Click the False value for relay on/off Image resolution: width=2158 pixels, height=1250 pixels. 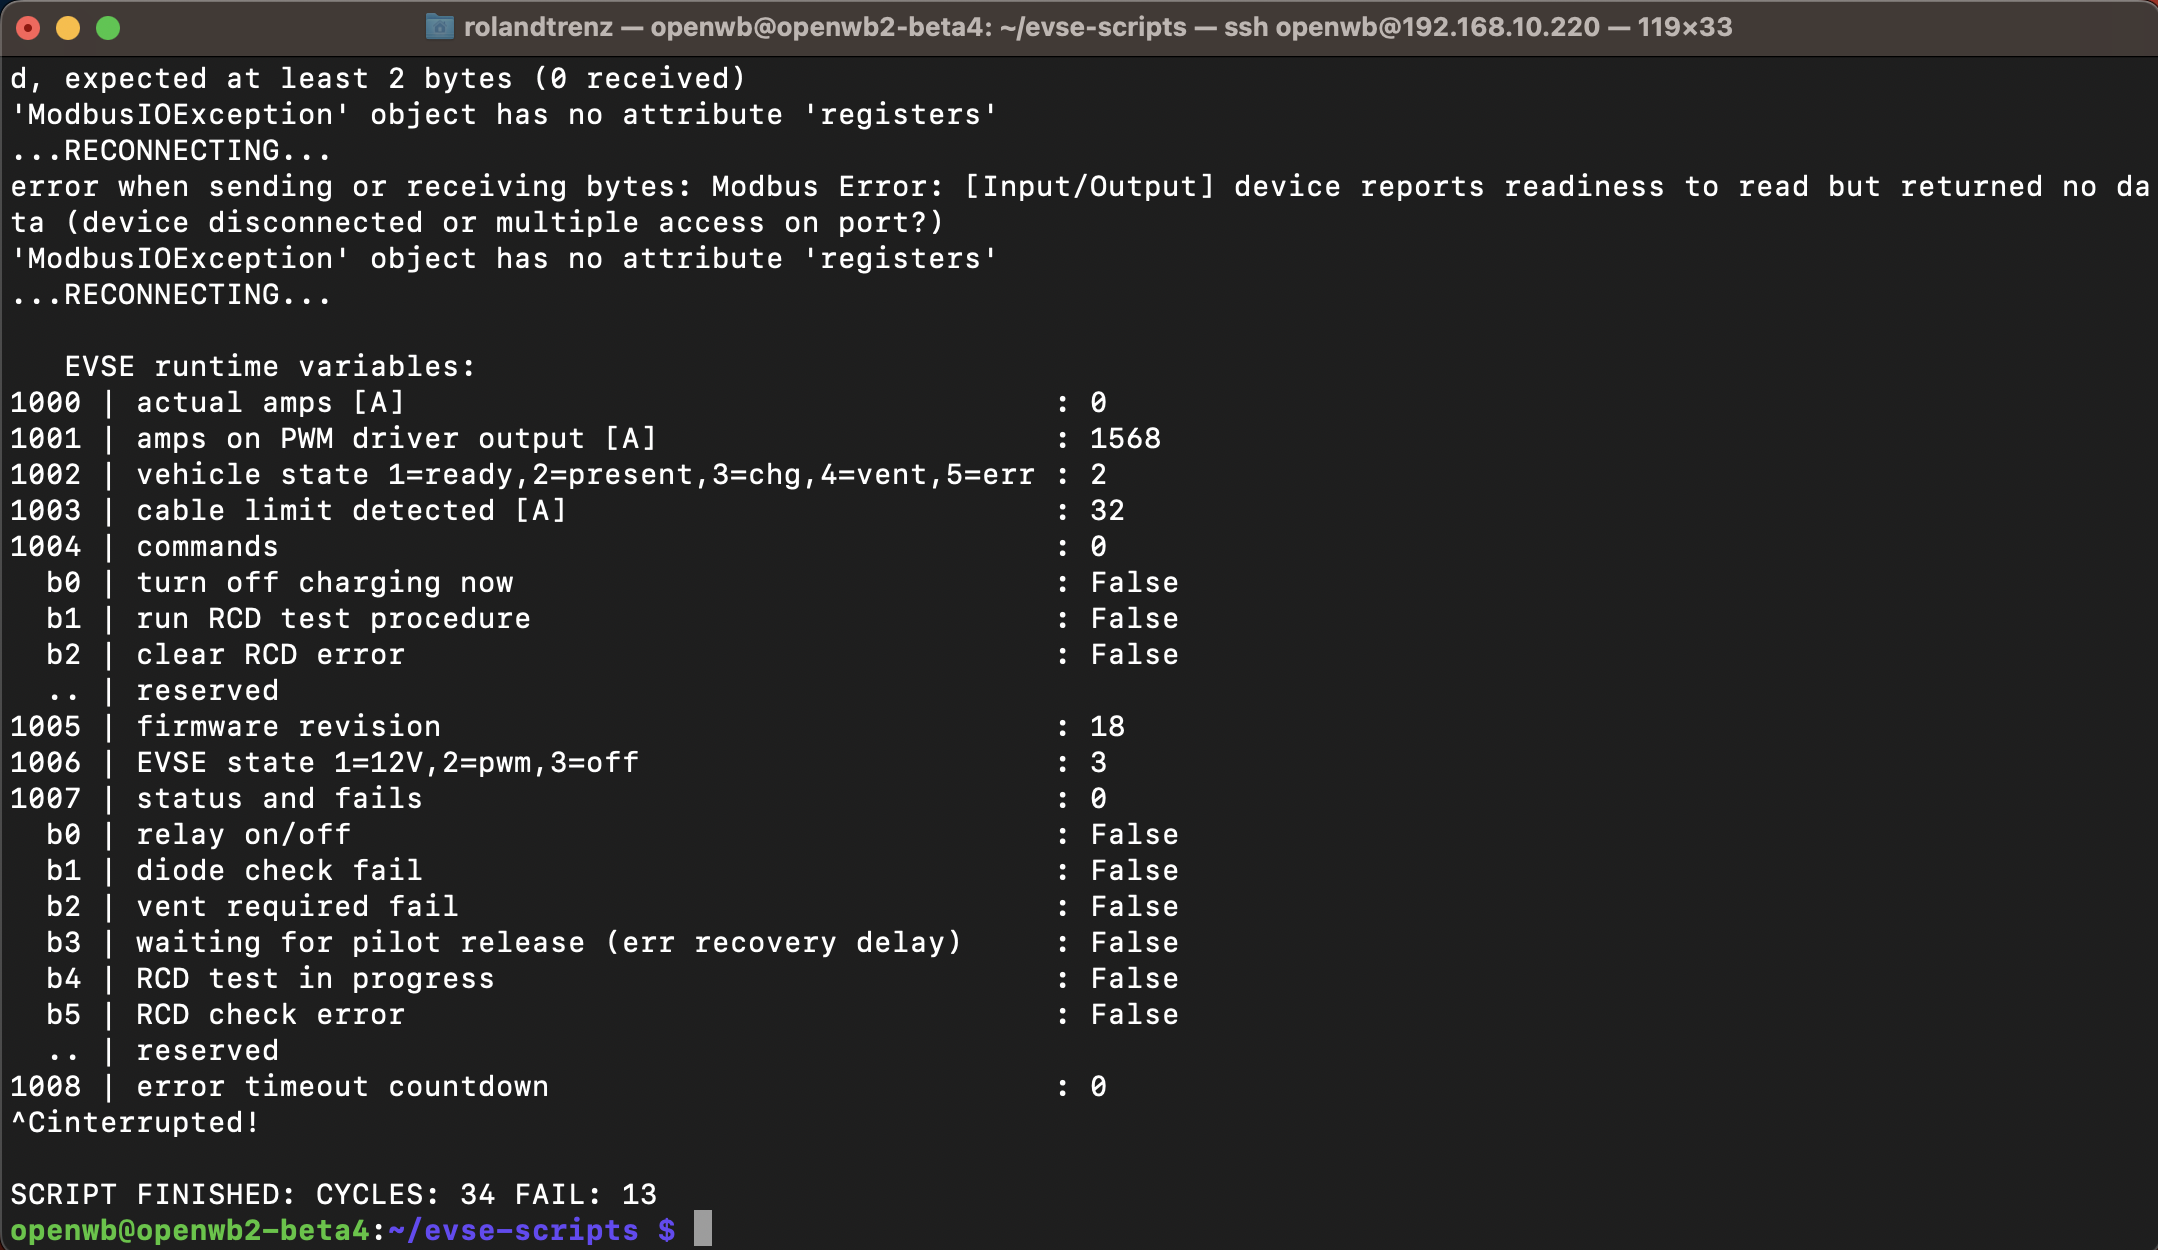1134,834
